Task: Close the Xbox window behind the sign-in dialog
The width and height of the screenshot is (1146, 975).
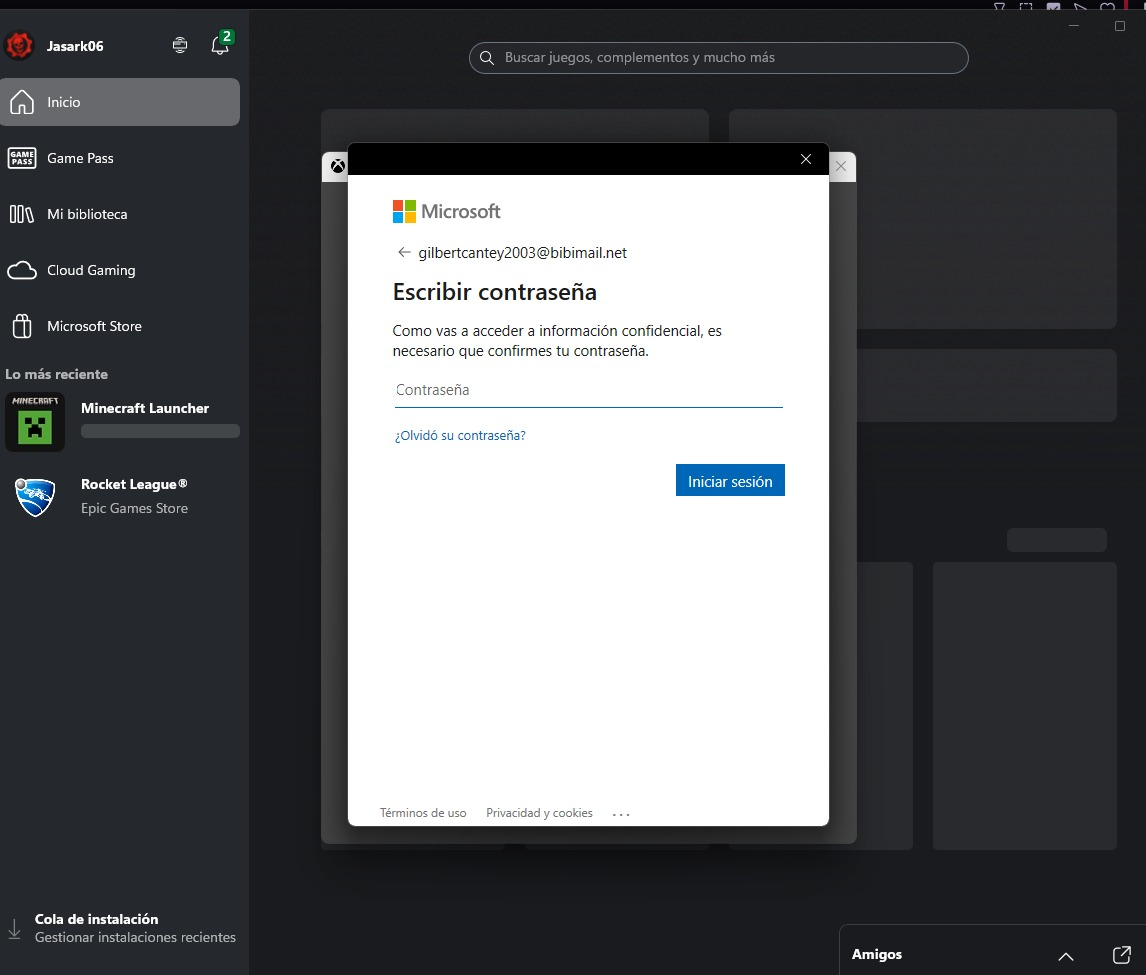Action: (841, 166)
